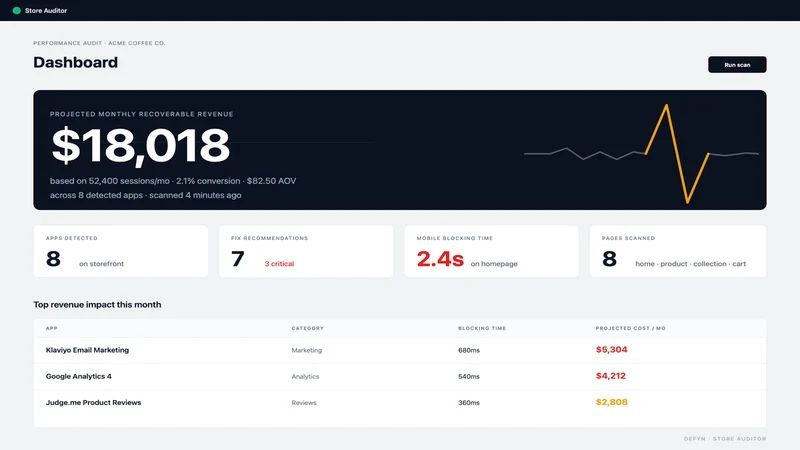
Task: Open the Pages Scanned card
Action: click(x=678, y=252)
